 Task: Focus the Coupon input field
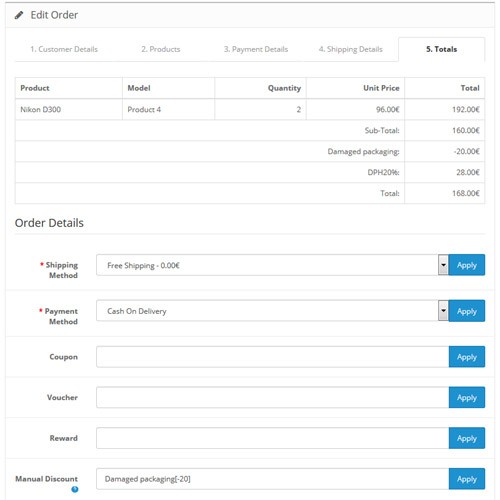272,357
